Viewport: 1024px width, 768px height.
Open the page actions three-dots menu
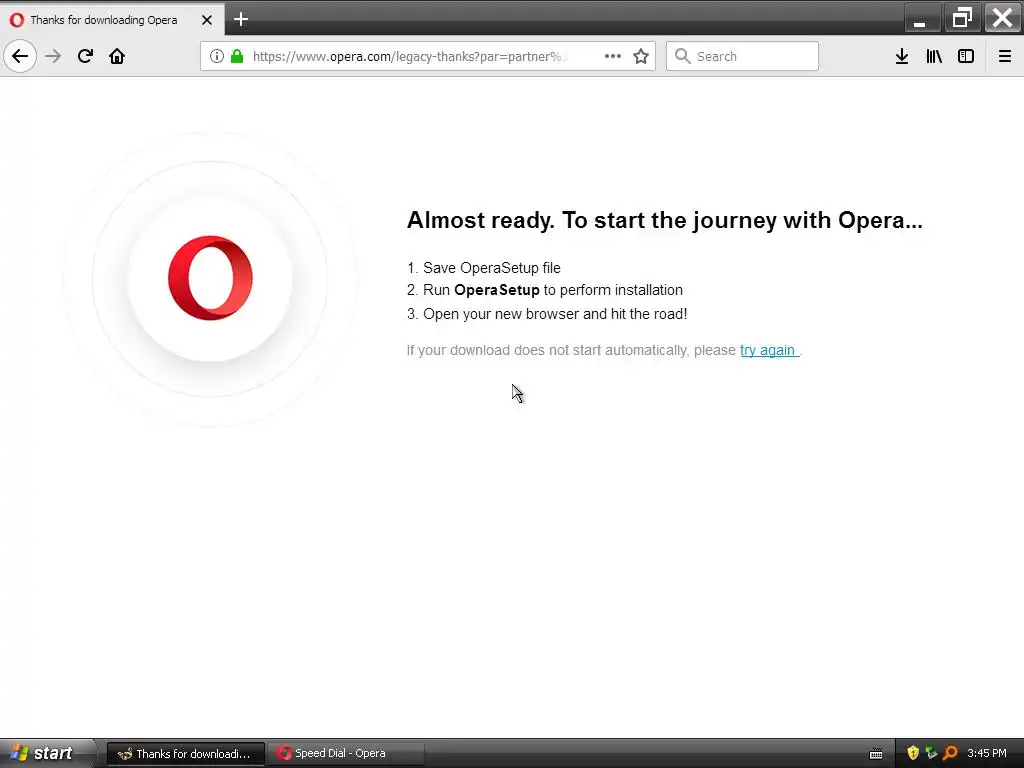click(x=613, y=56)
